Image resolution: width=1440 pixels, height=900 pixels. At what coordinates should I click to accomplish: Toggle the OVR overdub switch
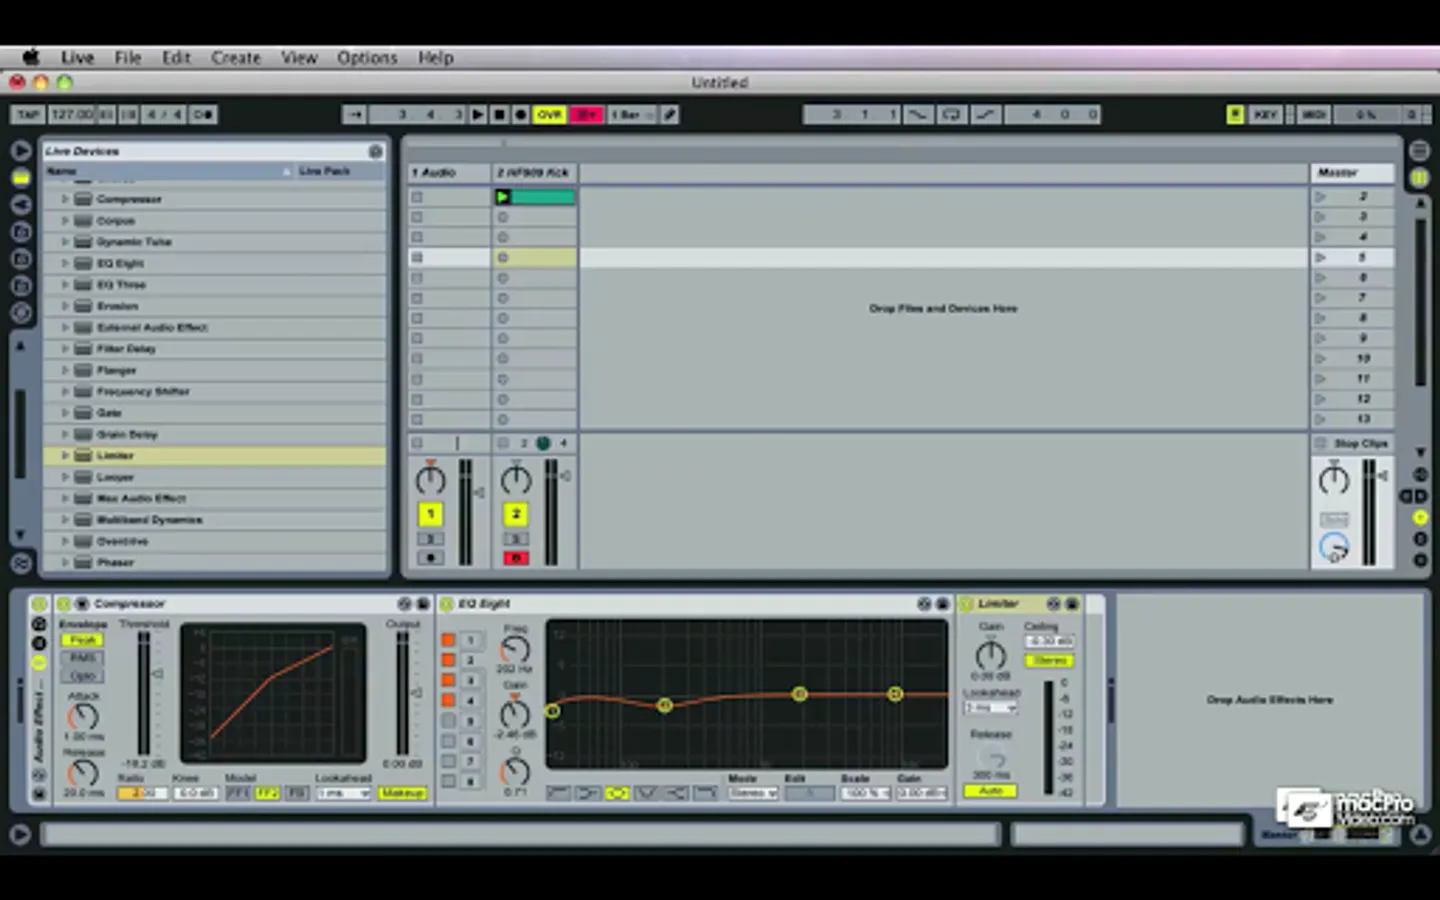click(549, 115)
